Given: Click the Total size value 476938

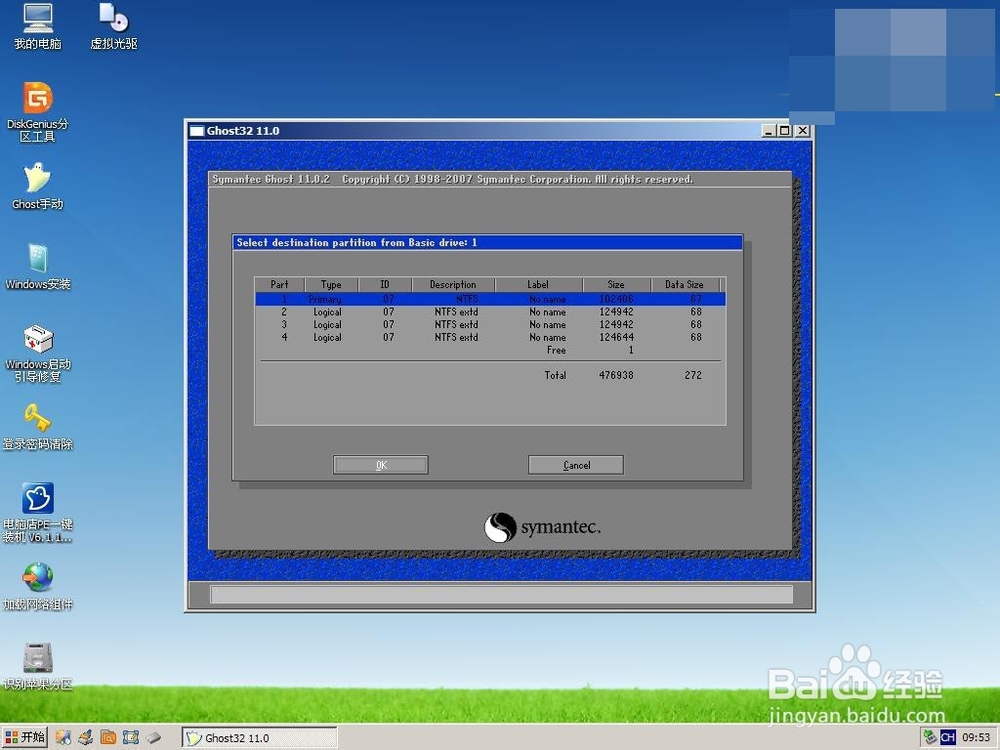Looking at the screenshot, I should click(x=616, y=375).
